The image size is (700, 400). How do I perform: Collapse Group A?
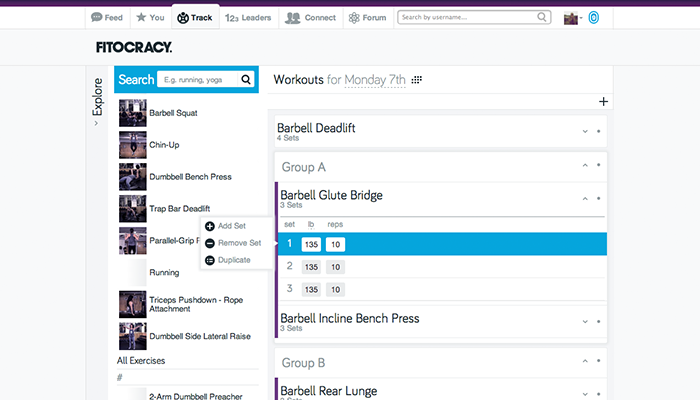coord(585,165)
